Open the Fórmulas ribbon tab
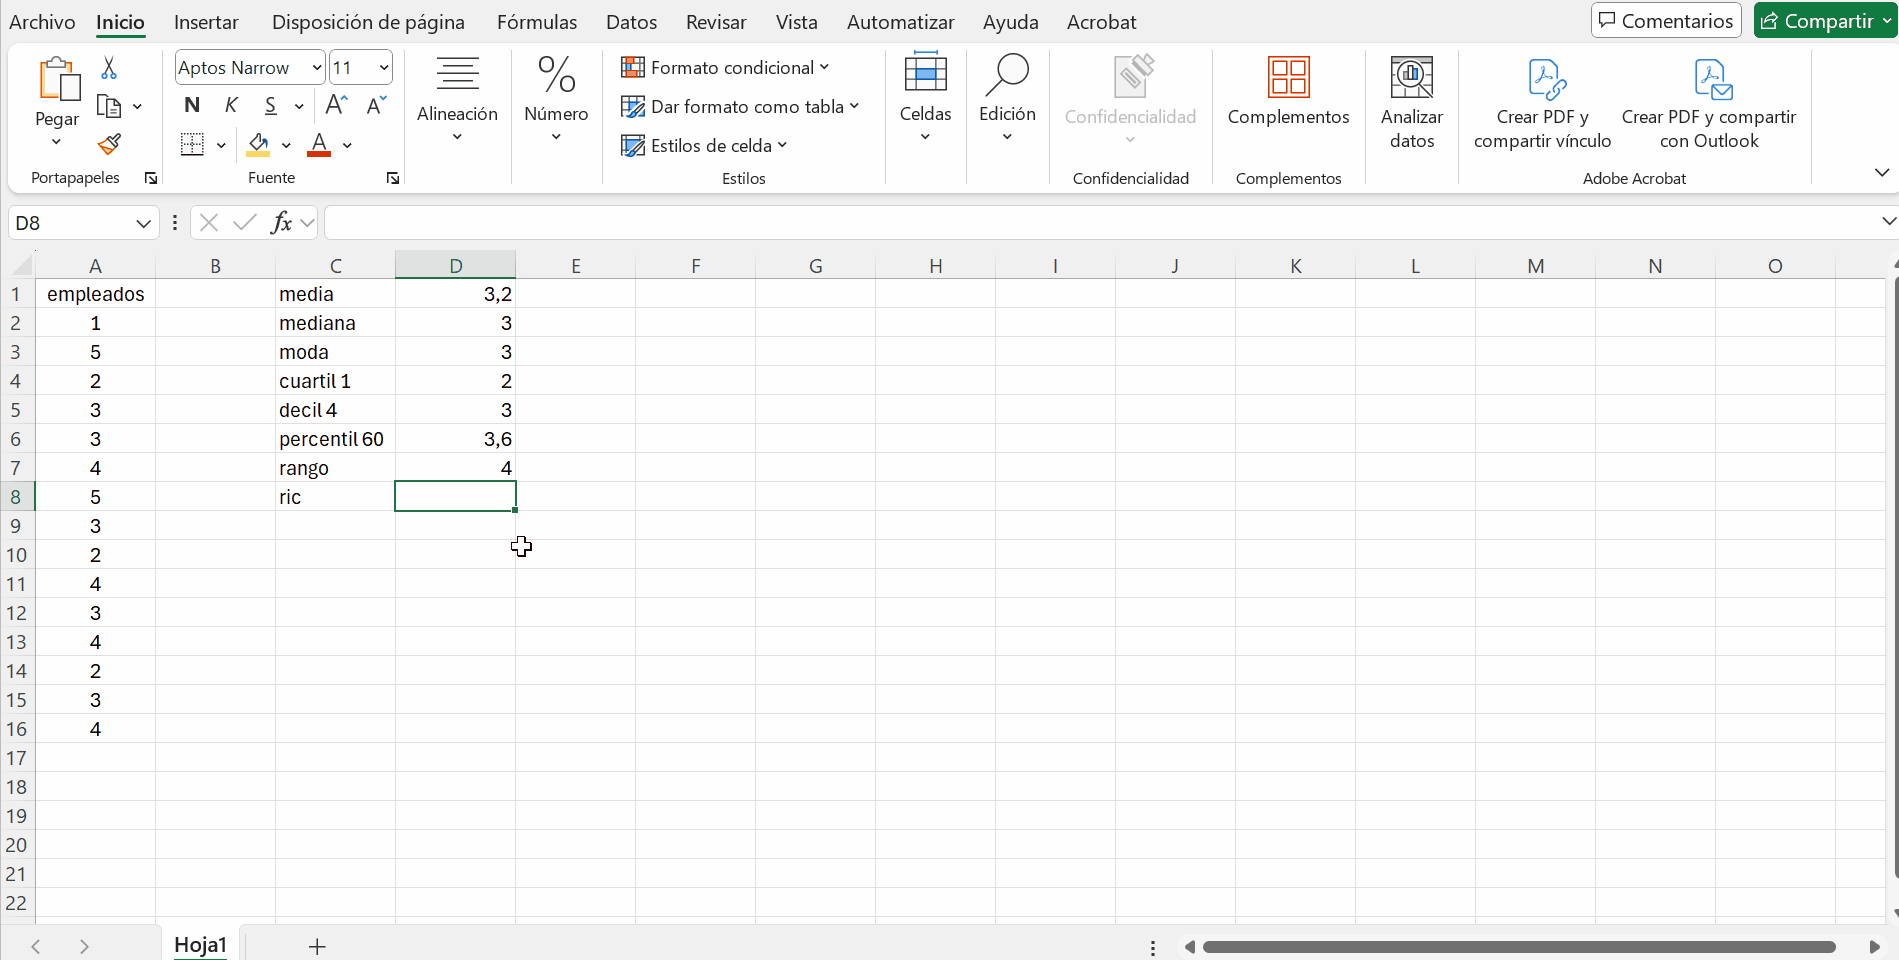1899x960 pixels. tap(537, 22)
